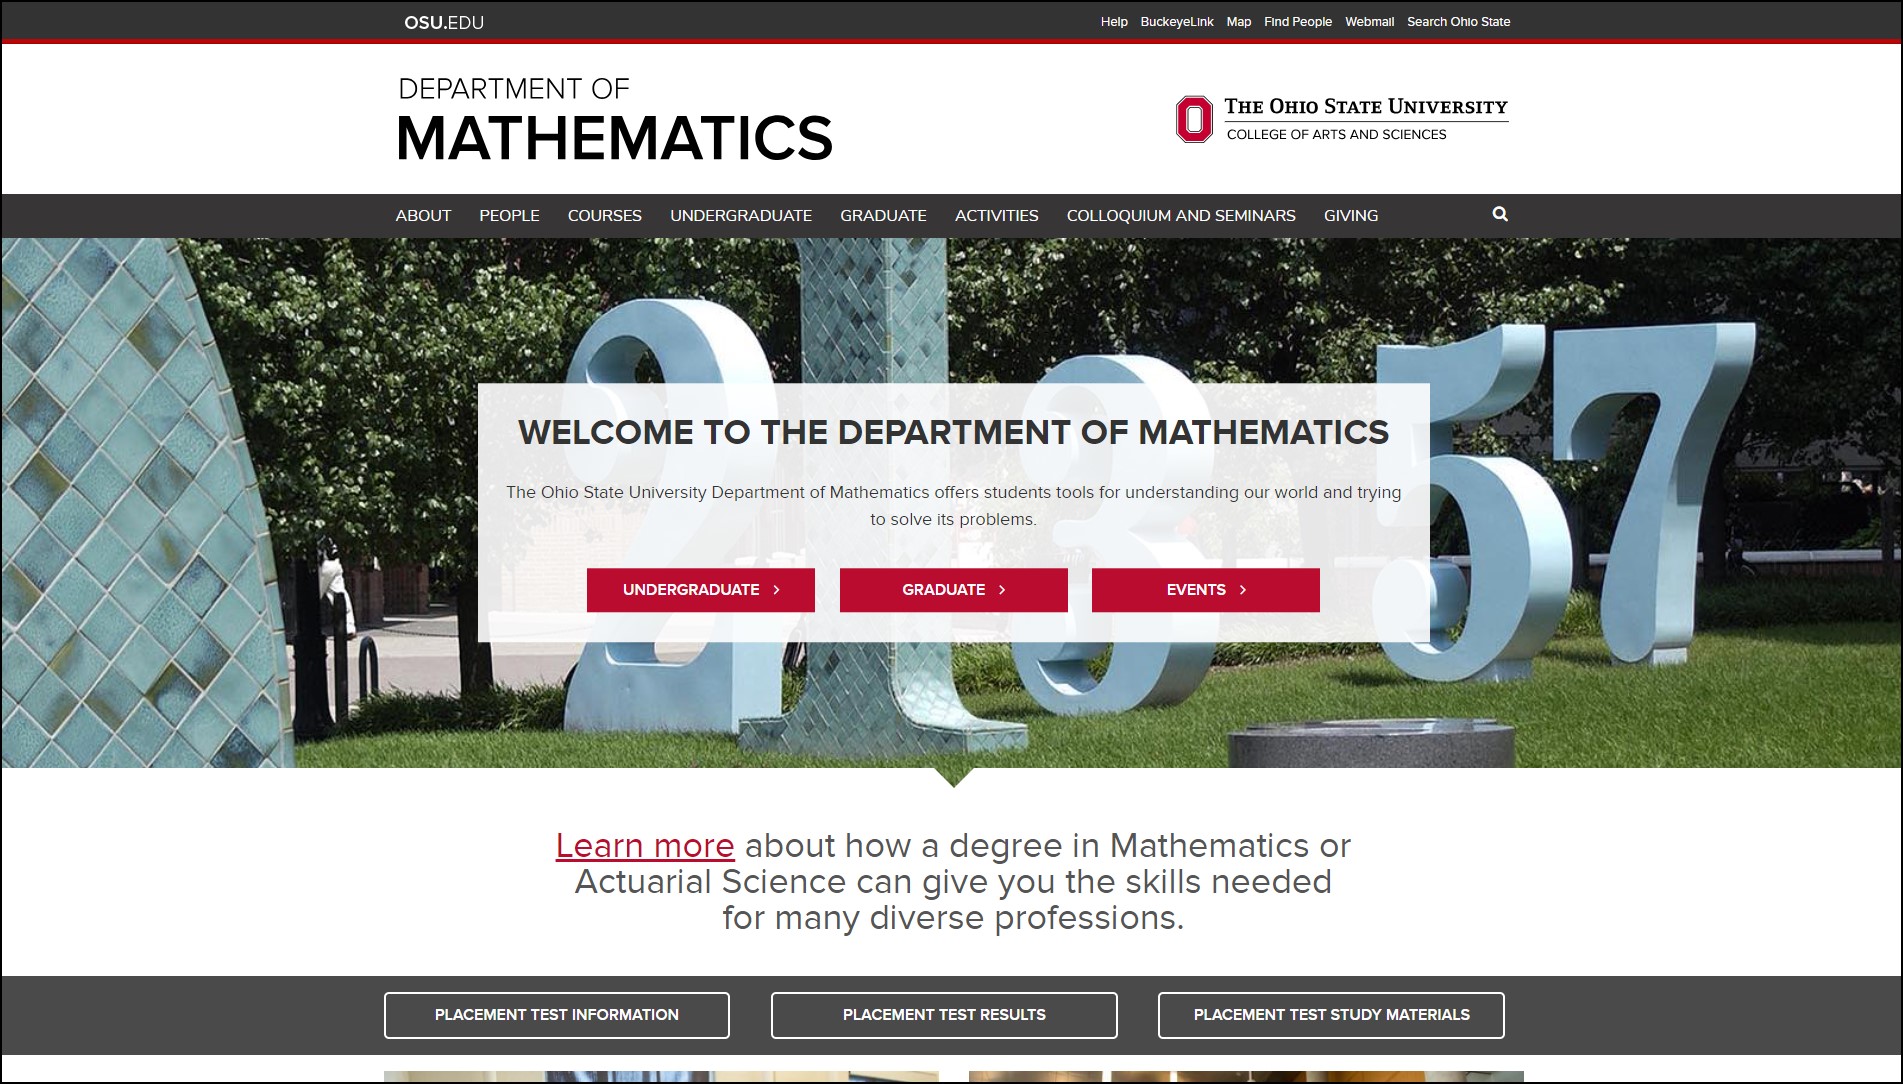The image size is (1903, 1084).
Task: Open the OSU.EDU home link
Action: pyautogui.click(x=443, y=22)
